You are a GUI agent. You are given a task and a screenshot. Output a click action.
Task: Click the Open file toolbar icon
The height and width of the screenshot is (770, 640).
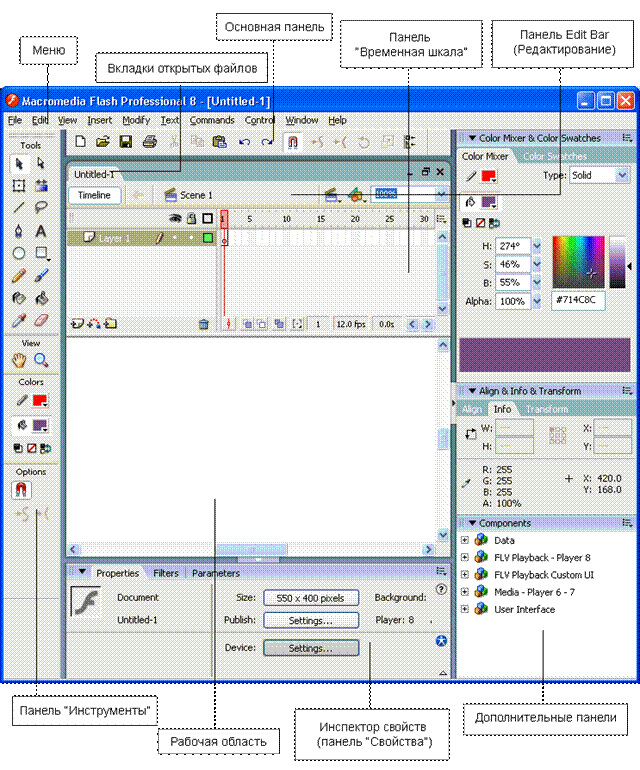click(103, 142)
